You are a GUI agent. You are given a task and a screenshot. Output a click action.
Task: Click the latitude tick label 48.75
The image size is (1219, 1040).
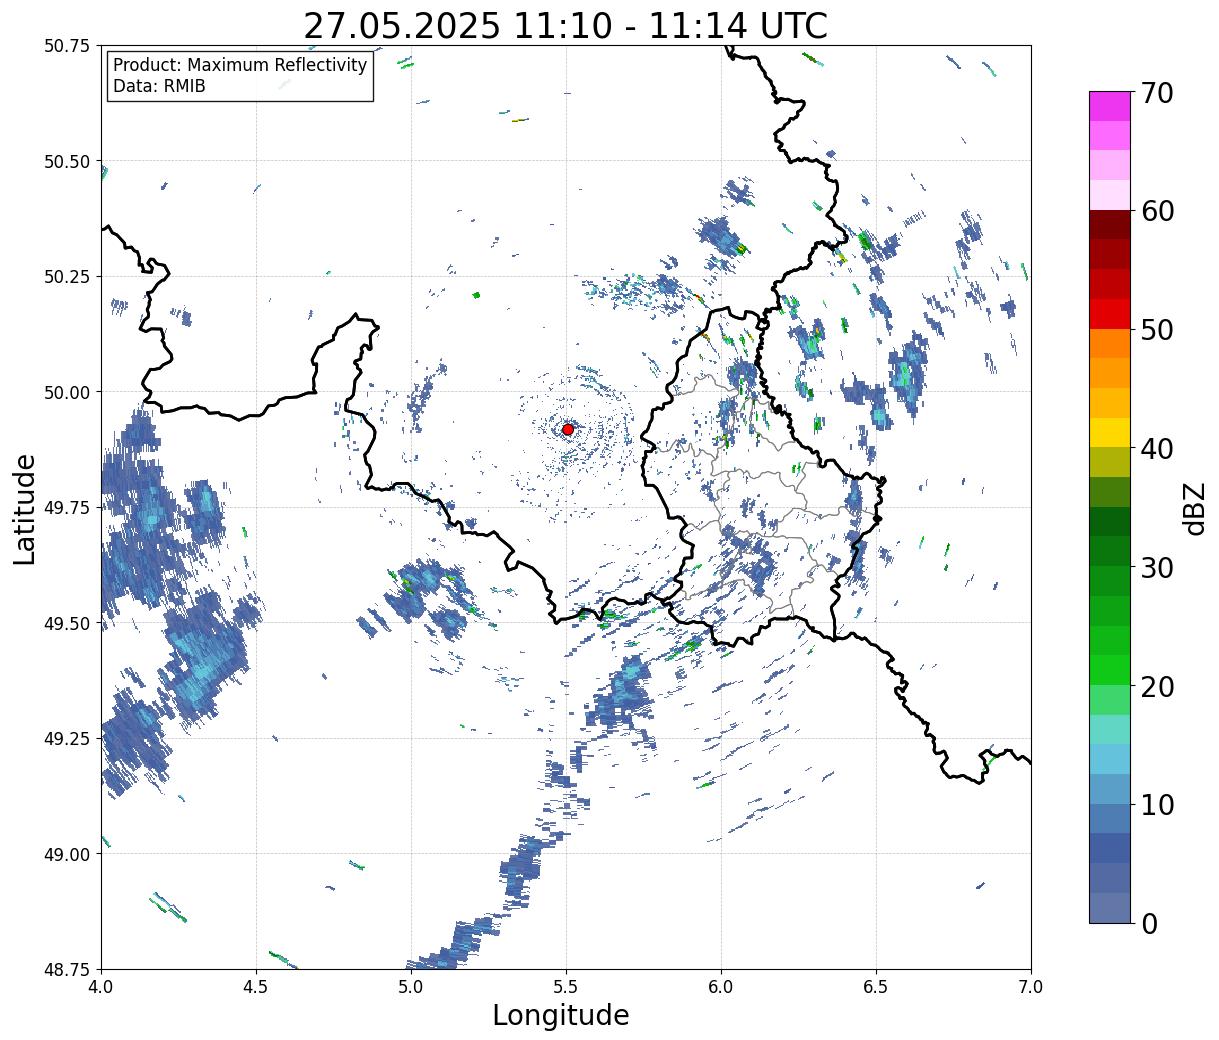[x=67, y=969]
